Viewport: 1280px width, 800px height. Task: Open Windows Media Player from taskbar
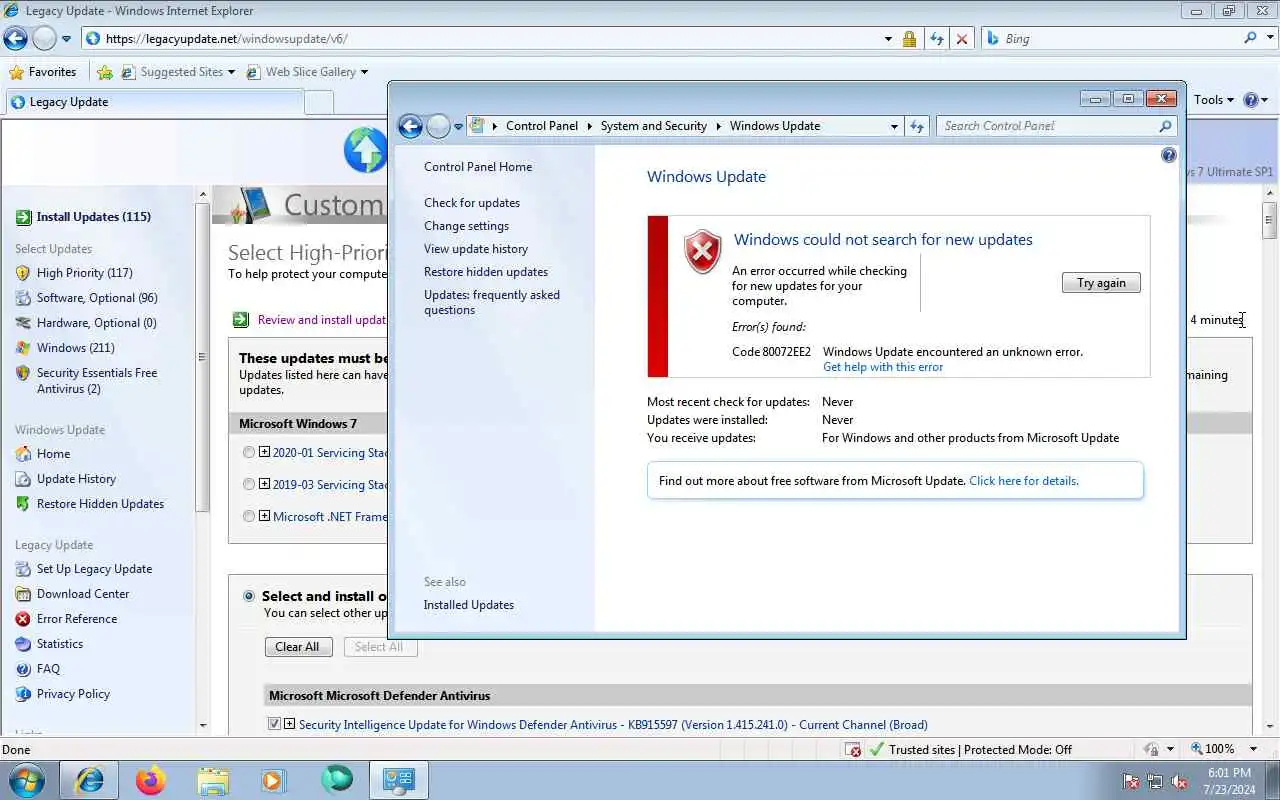coord(274,780)
